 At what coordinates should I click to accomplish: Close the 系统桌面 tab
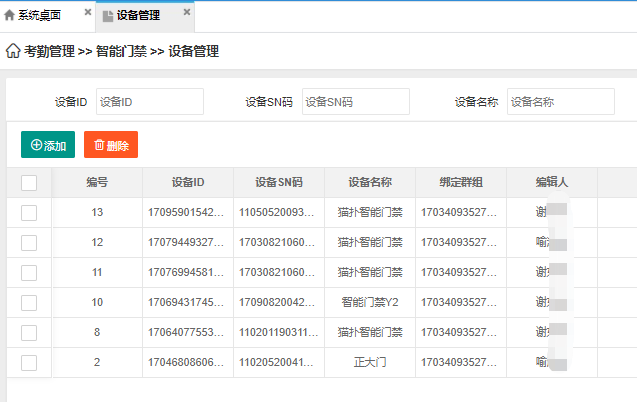point(88,14)
